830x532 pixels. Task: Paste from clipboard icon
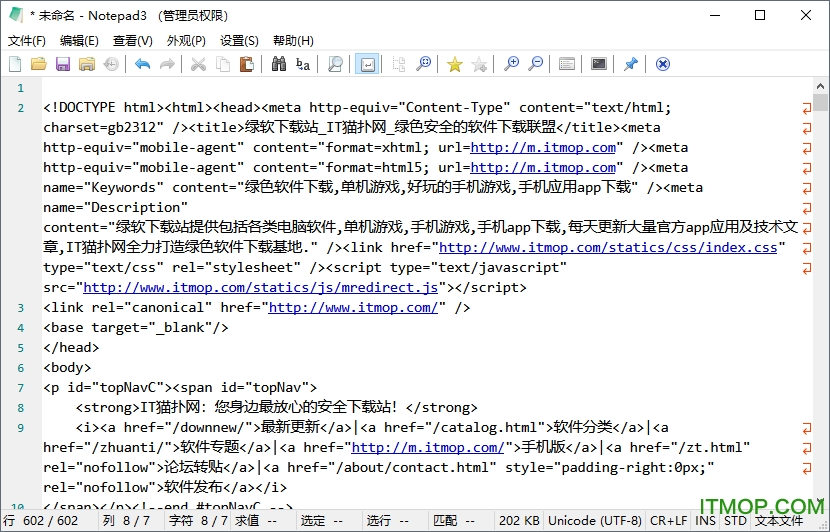[247, 64]
